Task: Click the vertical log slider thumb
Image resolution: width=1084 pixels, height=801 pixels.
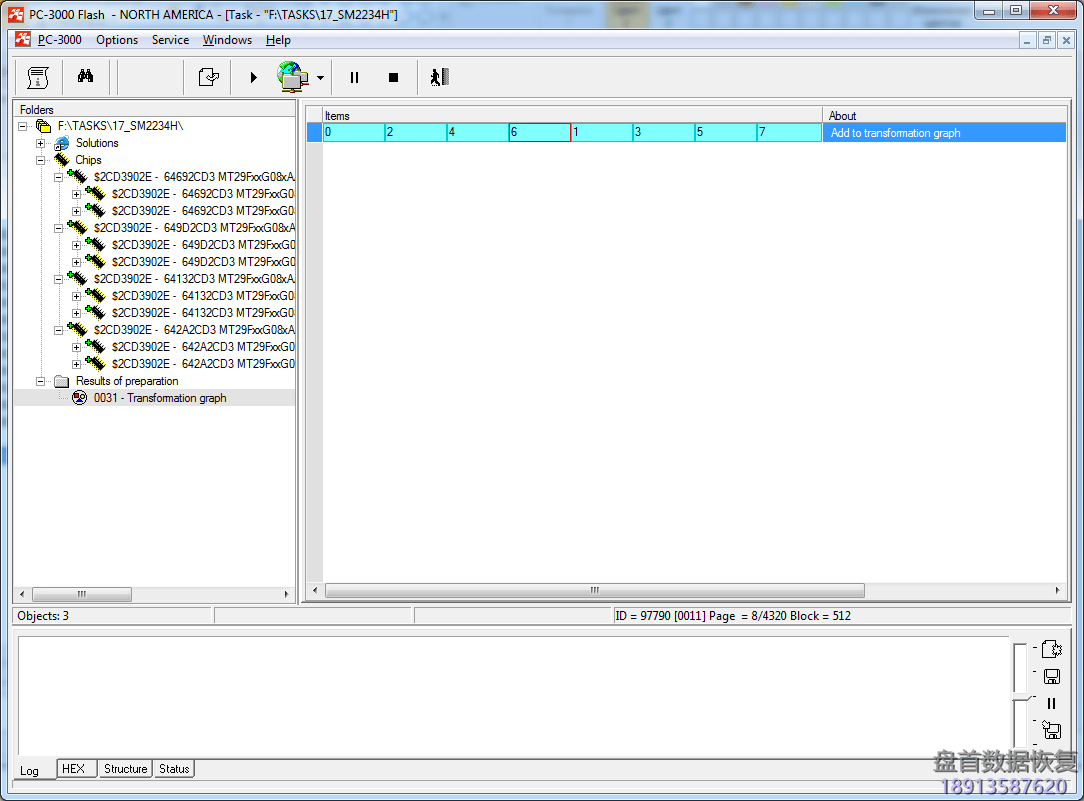Action: pyautogui.click(x=1018, y=696)
